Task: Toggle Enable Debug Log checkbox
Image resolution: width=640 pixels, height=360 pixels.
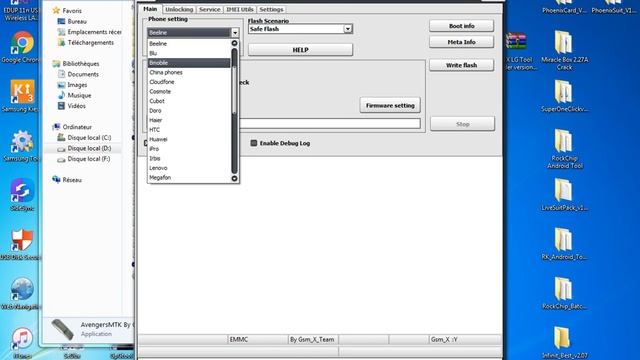Action: click(x=253, y=143)
